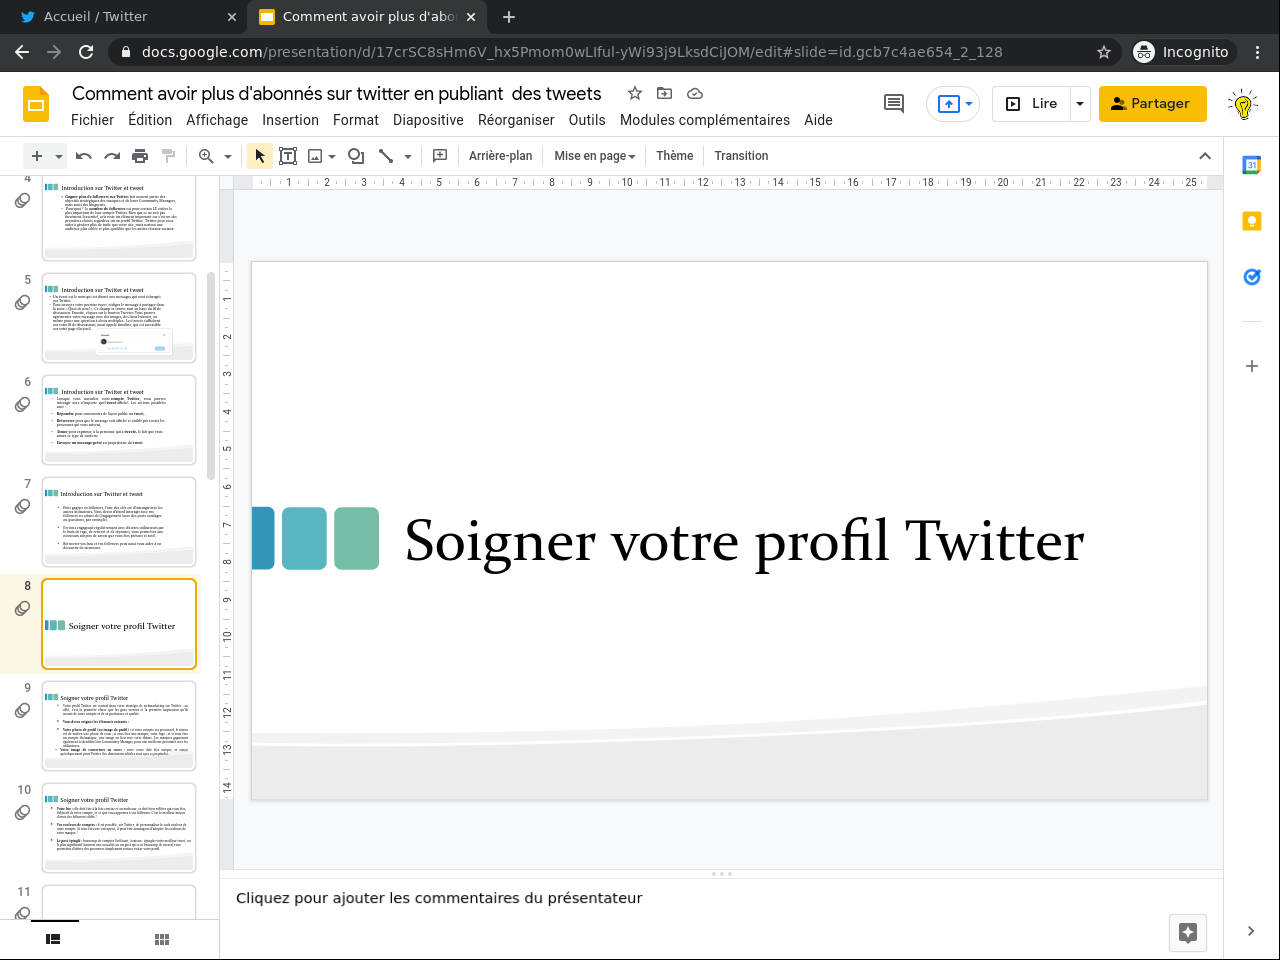This screenshot has width=1280, height=960.
Task: Open the Diapositive menu
Action: click(x=428, y=120)
